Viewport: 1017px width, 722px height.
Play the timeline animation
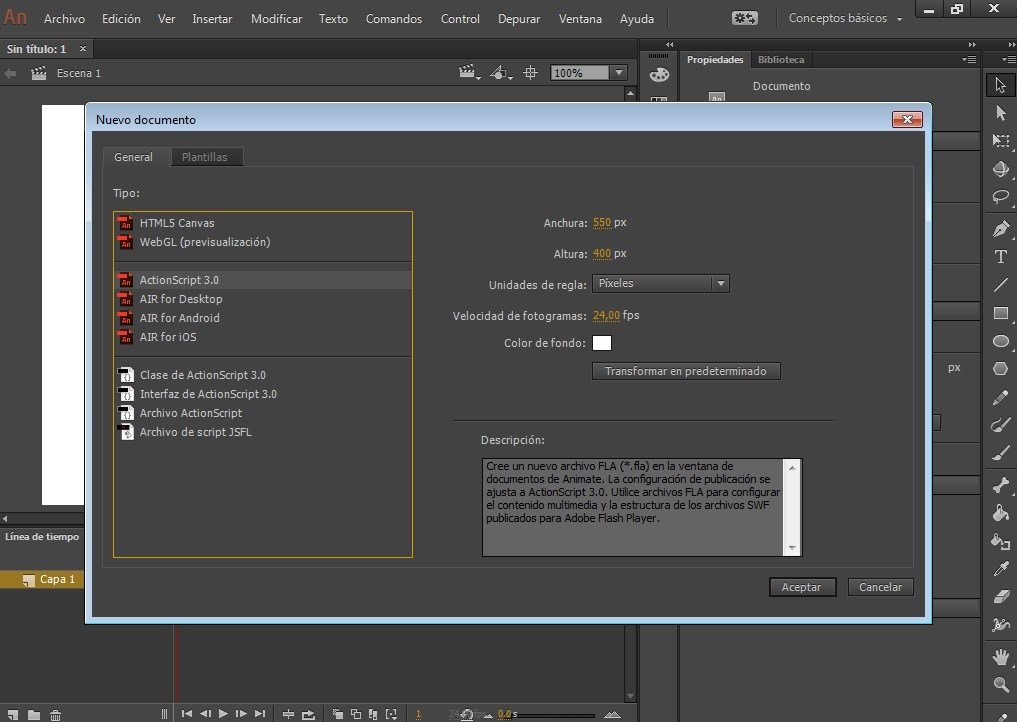click(223, 714)
